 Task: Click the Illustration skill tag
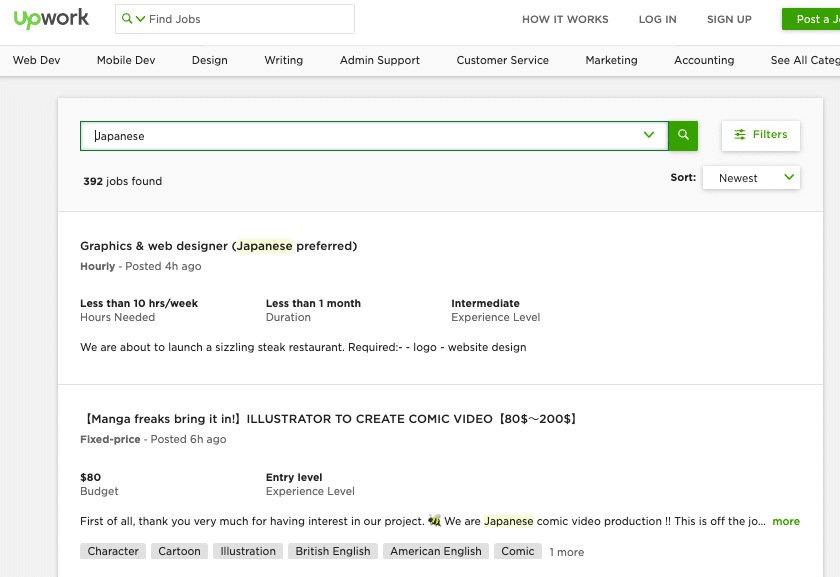click(x=248, y=551)
